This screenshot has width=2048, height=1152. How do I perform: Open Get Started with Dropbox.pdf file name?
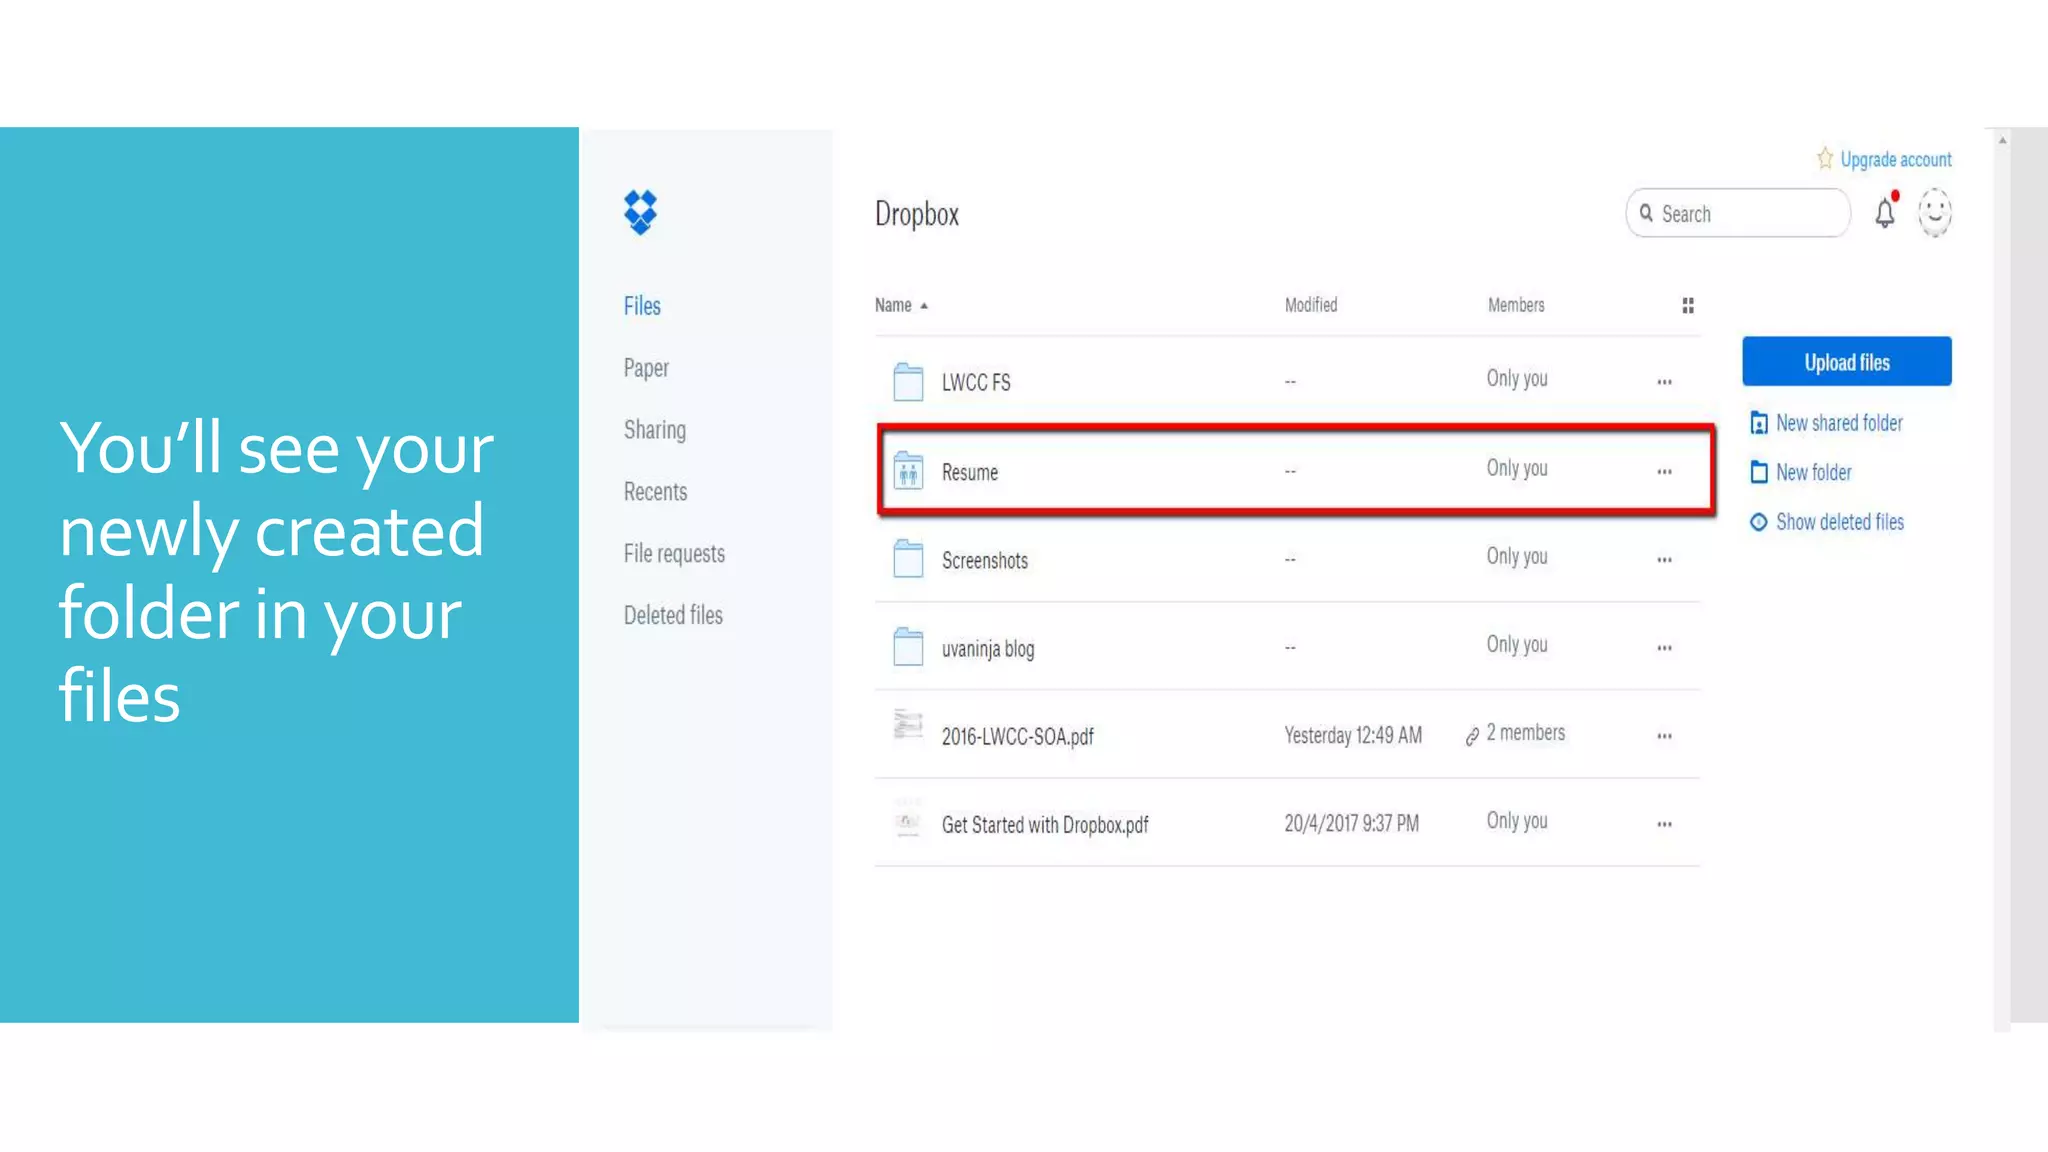pyautogui.click(x=1044, y=825)
